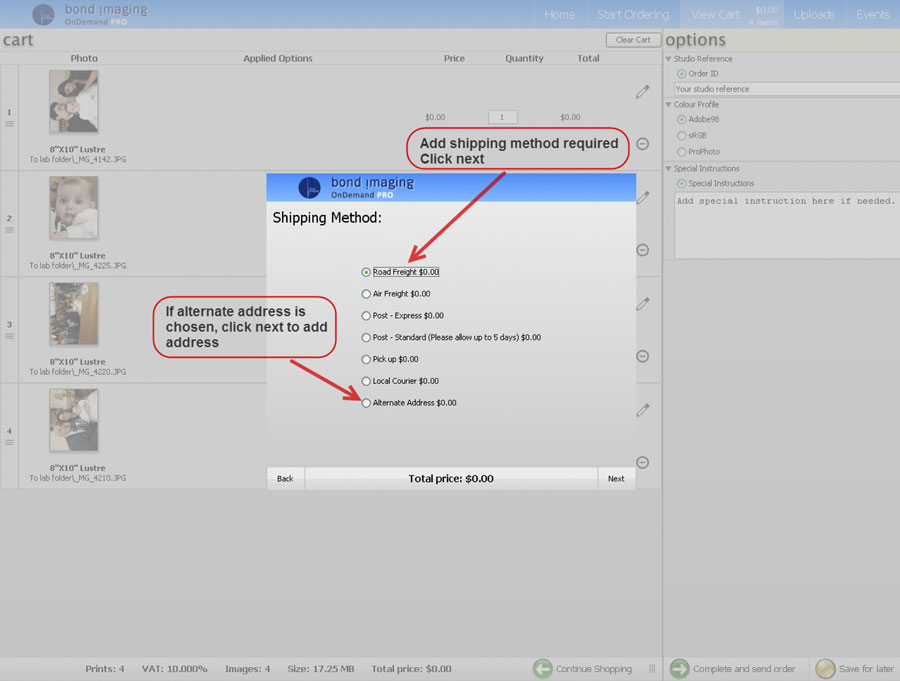Click the pencil edit icon for item 3
Image resolution: width=900 pixels, height=681 pixels.
[x=642, y=304]
